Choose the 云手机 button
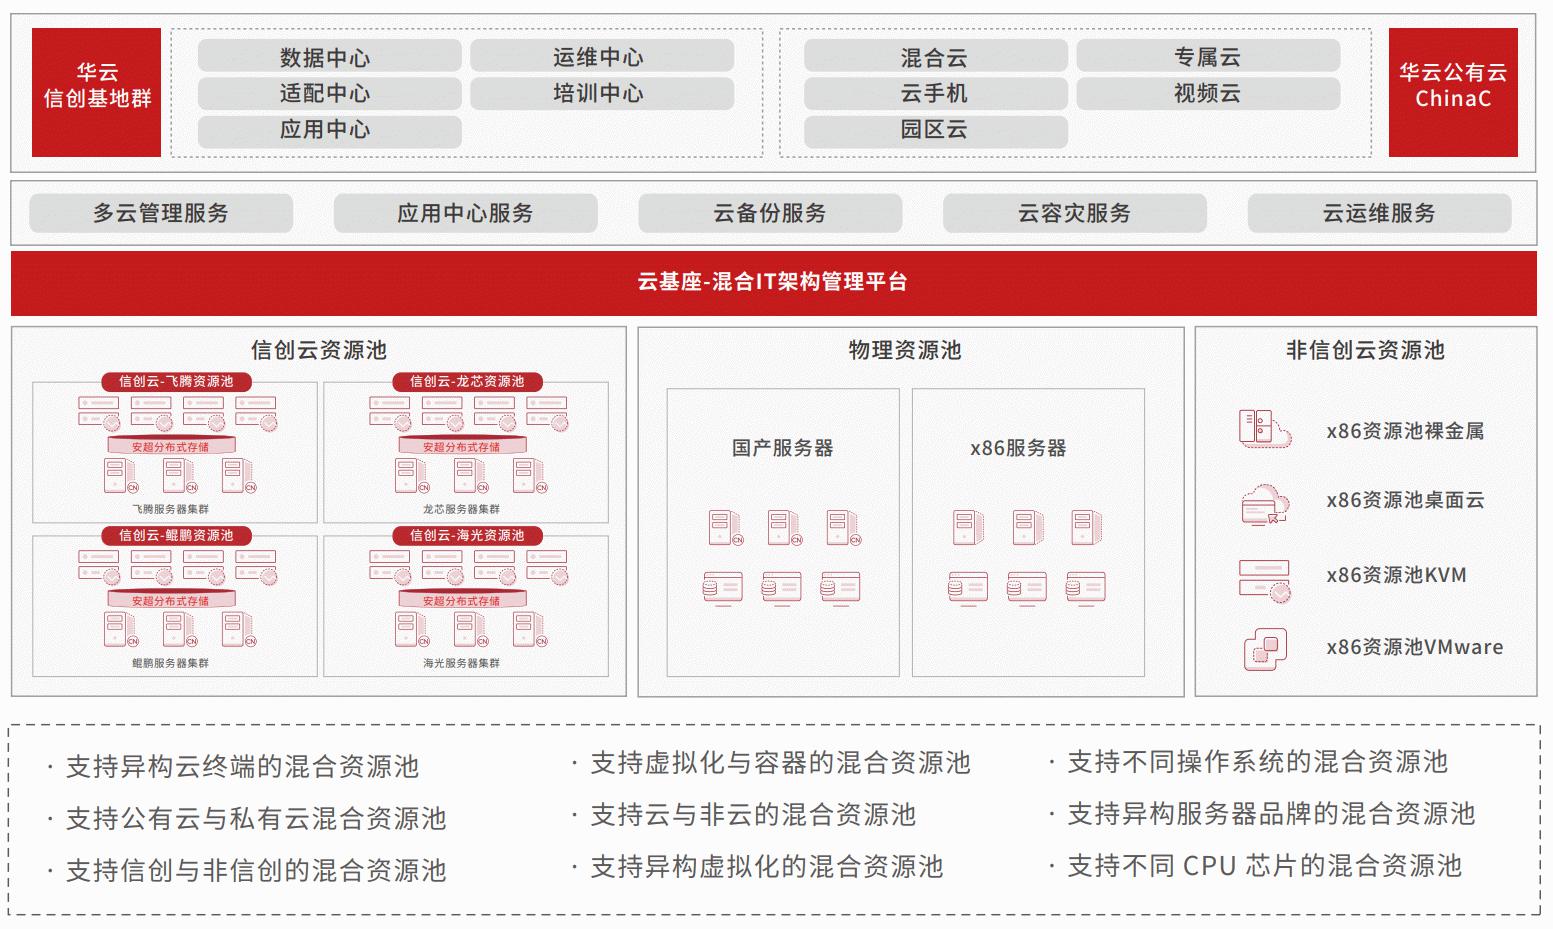This screenshot has height=929, width=1553. 935,93
